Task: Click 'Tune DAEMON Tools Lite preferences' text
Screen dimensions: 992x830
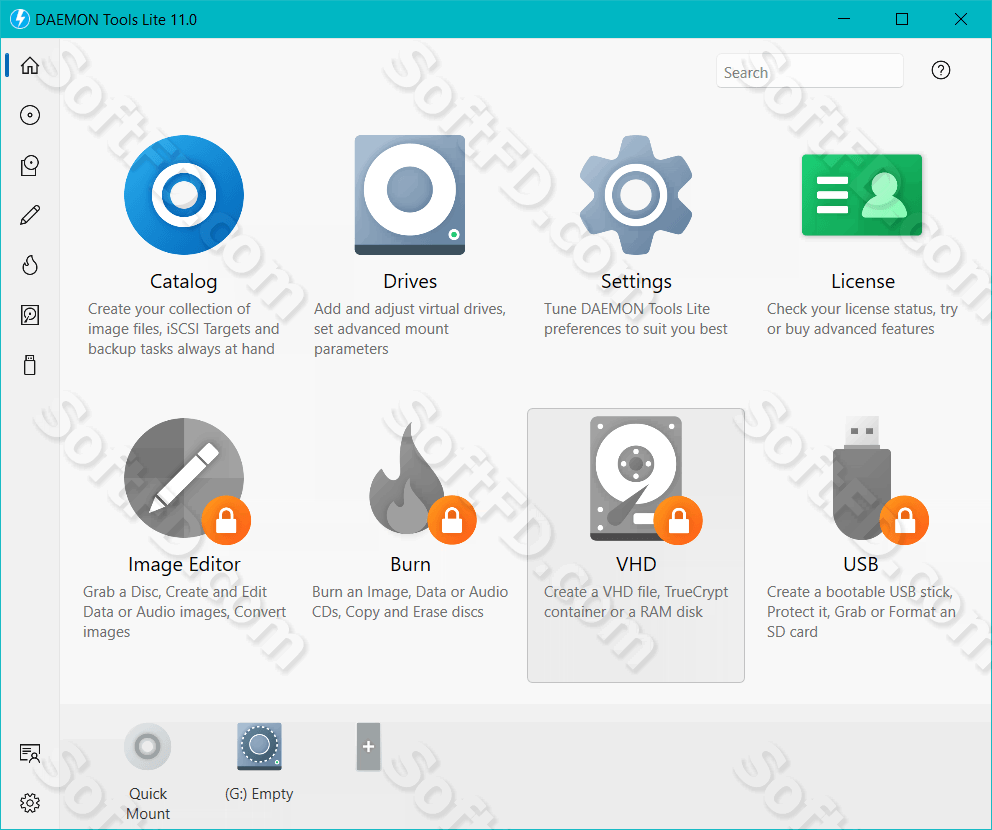Action: tap(635, 319)
